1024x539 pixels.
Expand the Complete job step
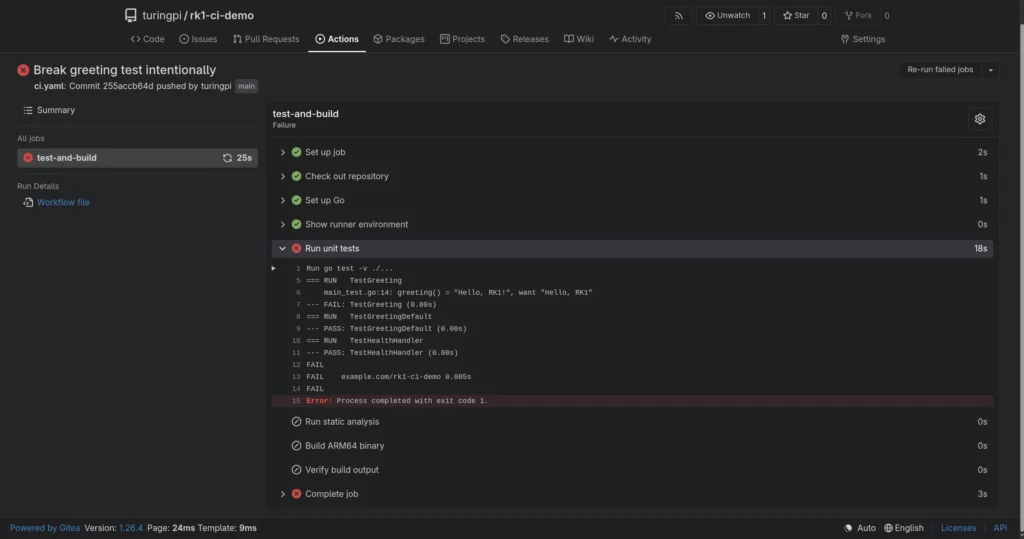[283, 495]
